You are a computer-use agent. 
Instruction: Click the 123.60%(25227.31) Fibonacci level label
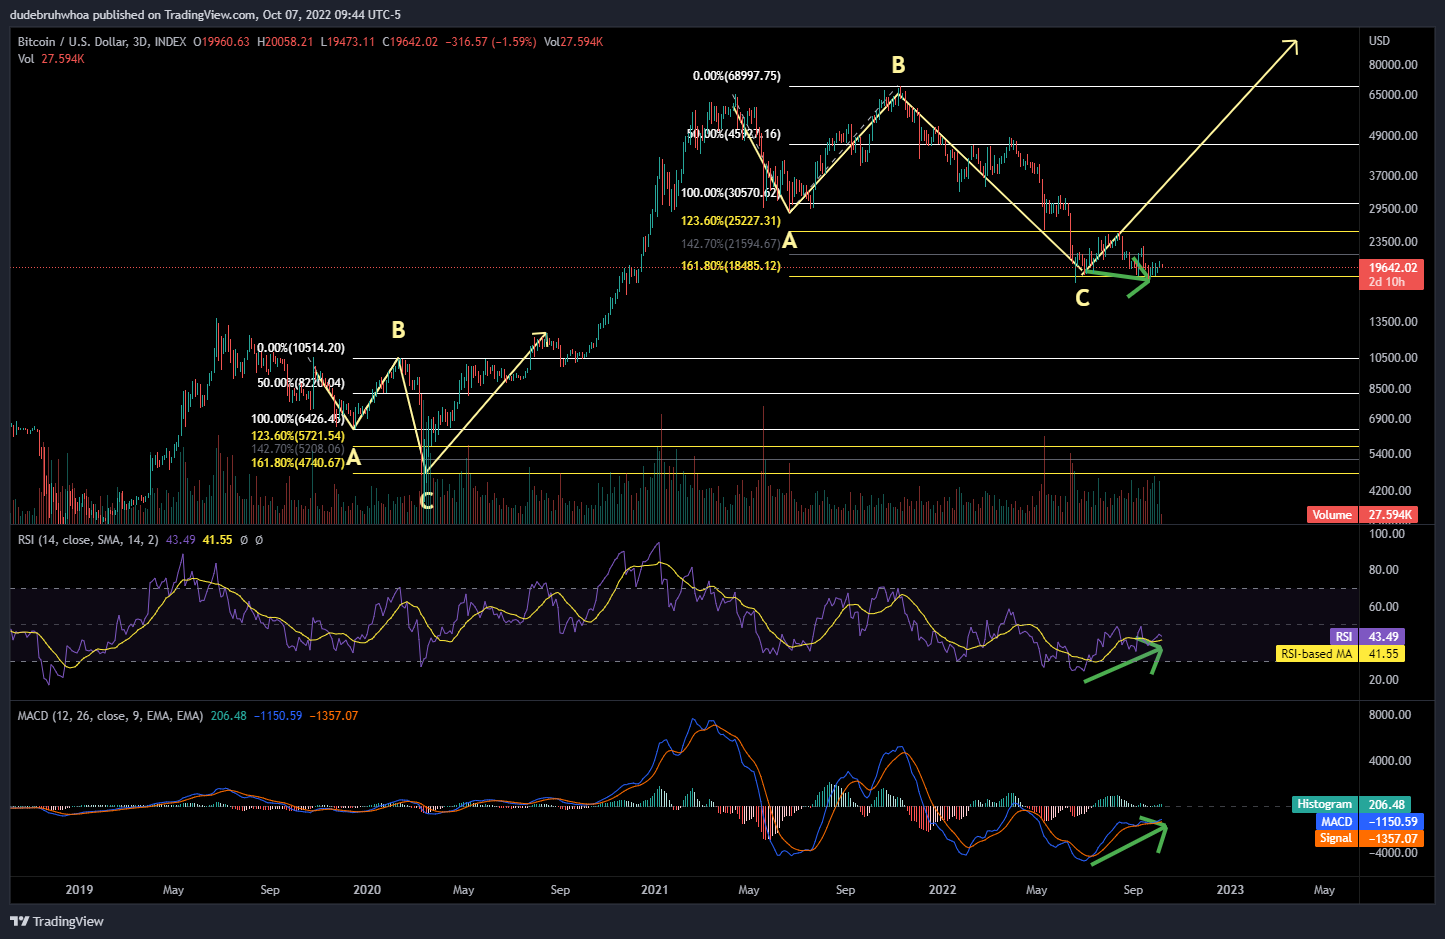731,221
